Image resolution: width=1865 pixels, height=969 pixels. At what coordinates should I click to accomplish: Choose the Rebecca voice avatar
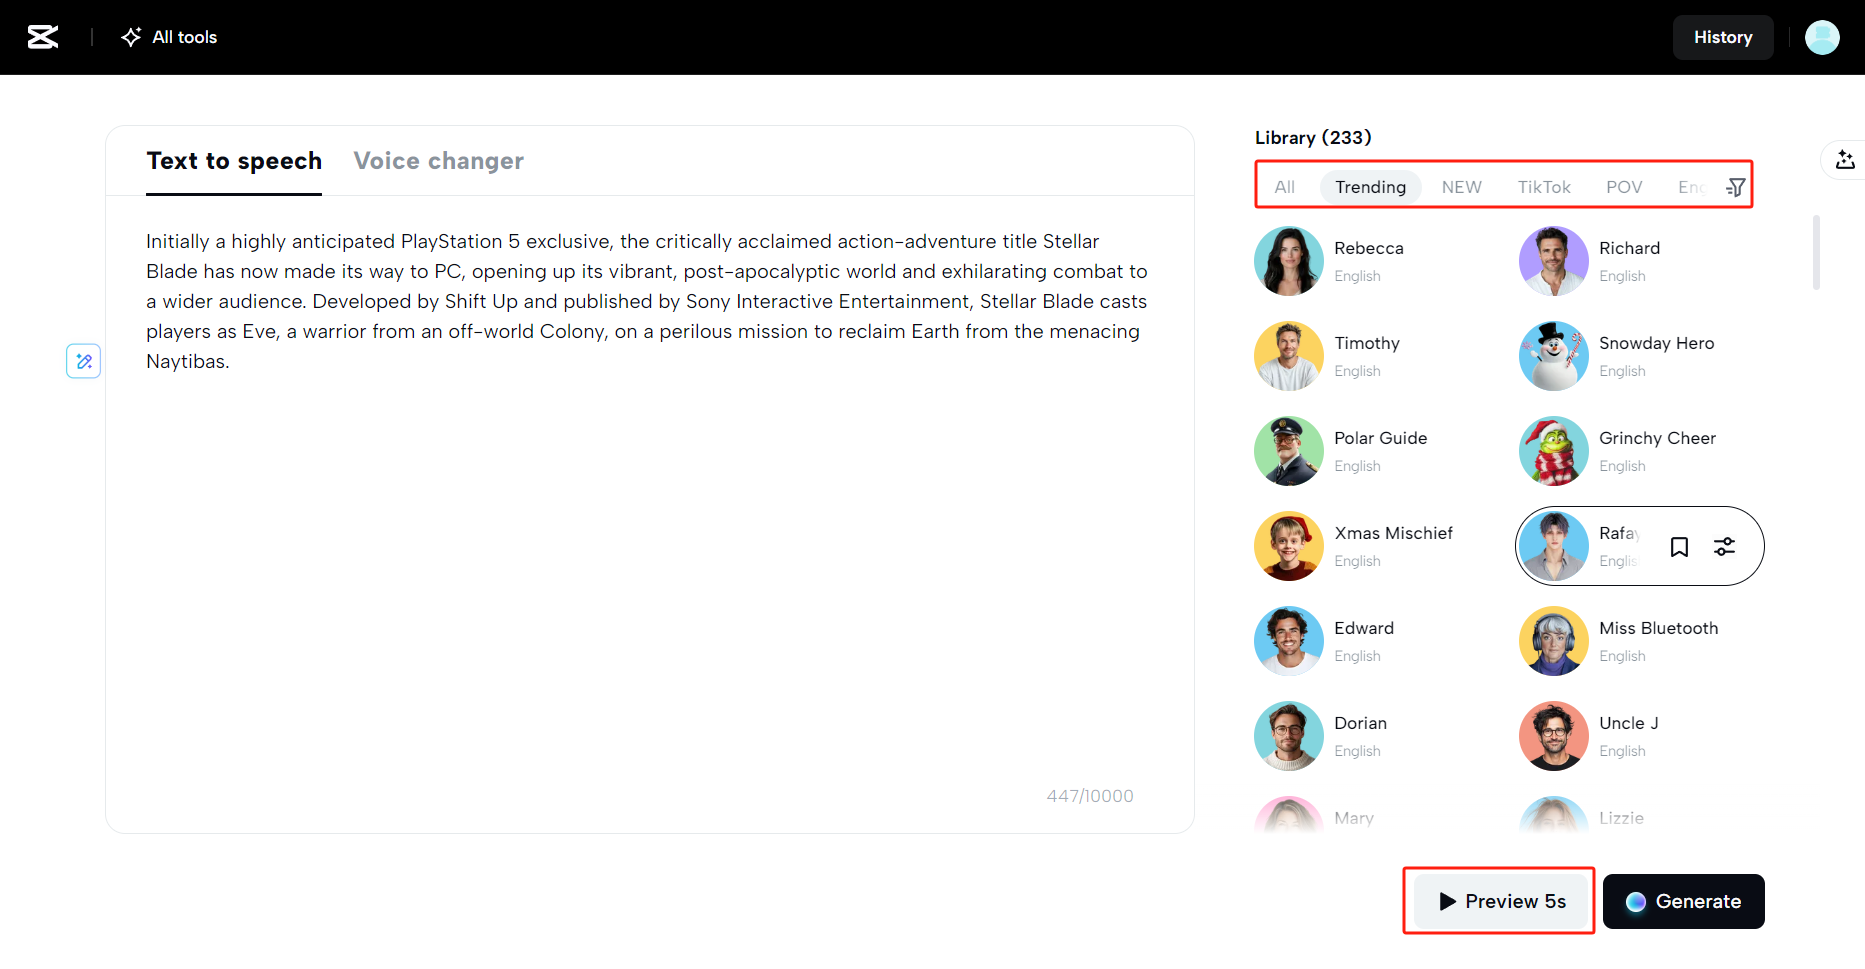coord(1289,261)
